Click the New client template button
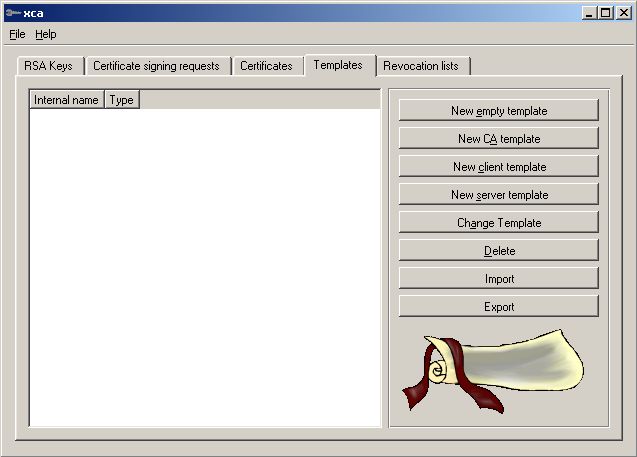The height and width of the screenshot is (457, 637). click(x=499, y=167)
